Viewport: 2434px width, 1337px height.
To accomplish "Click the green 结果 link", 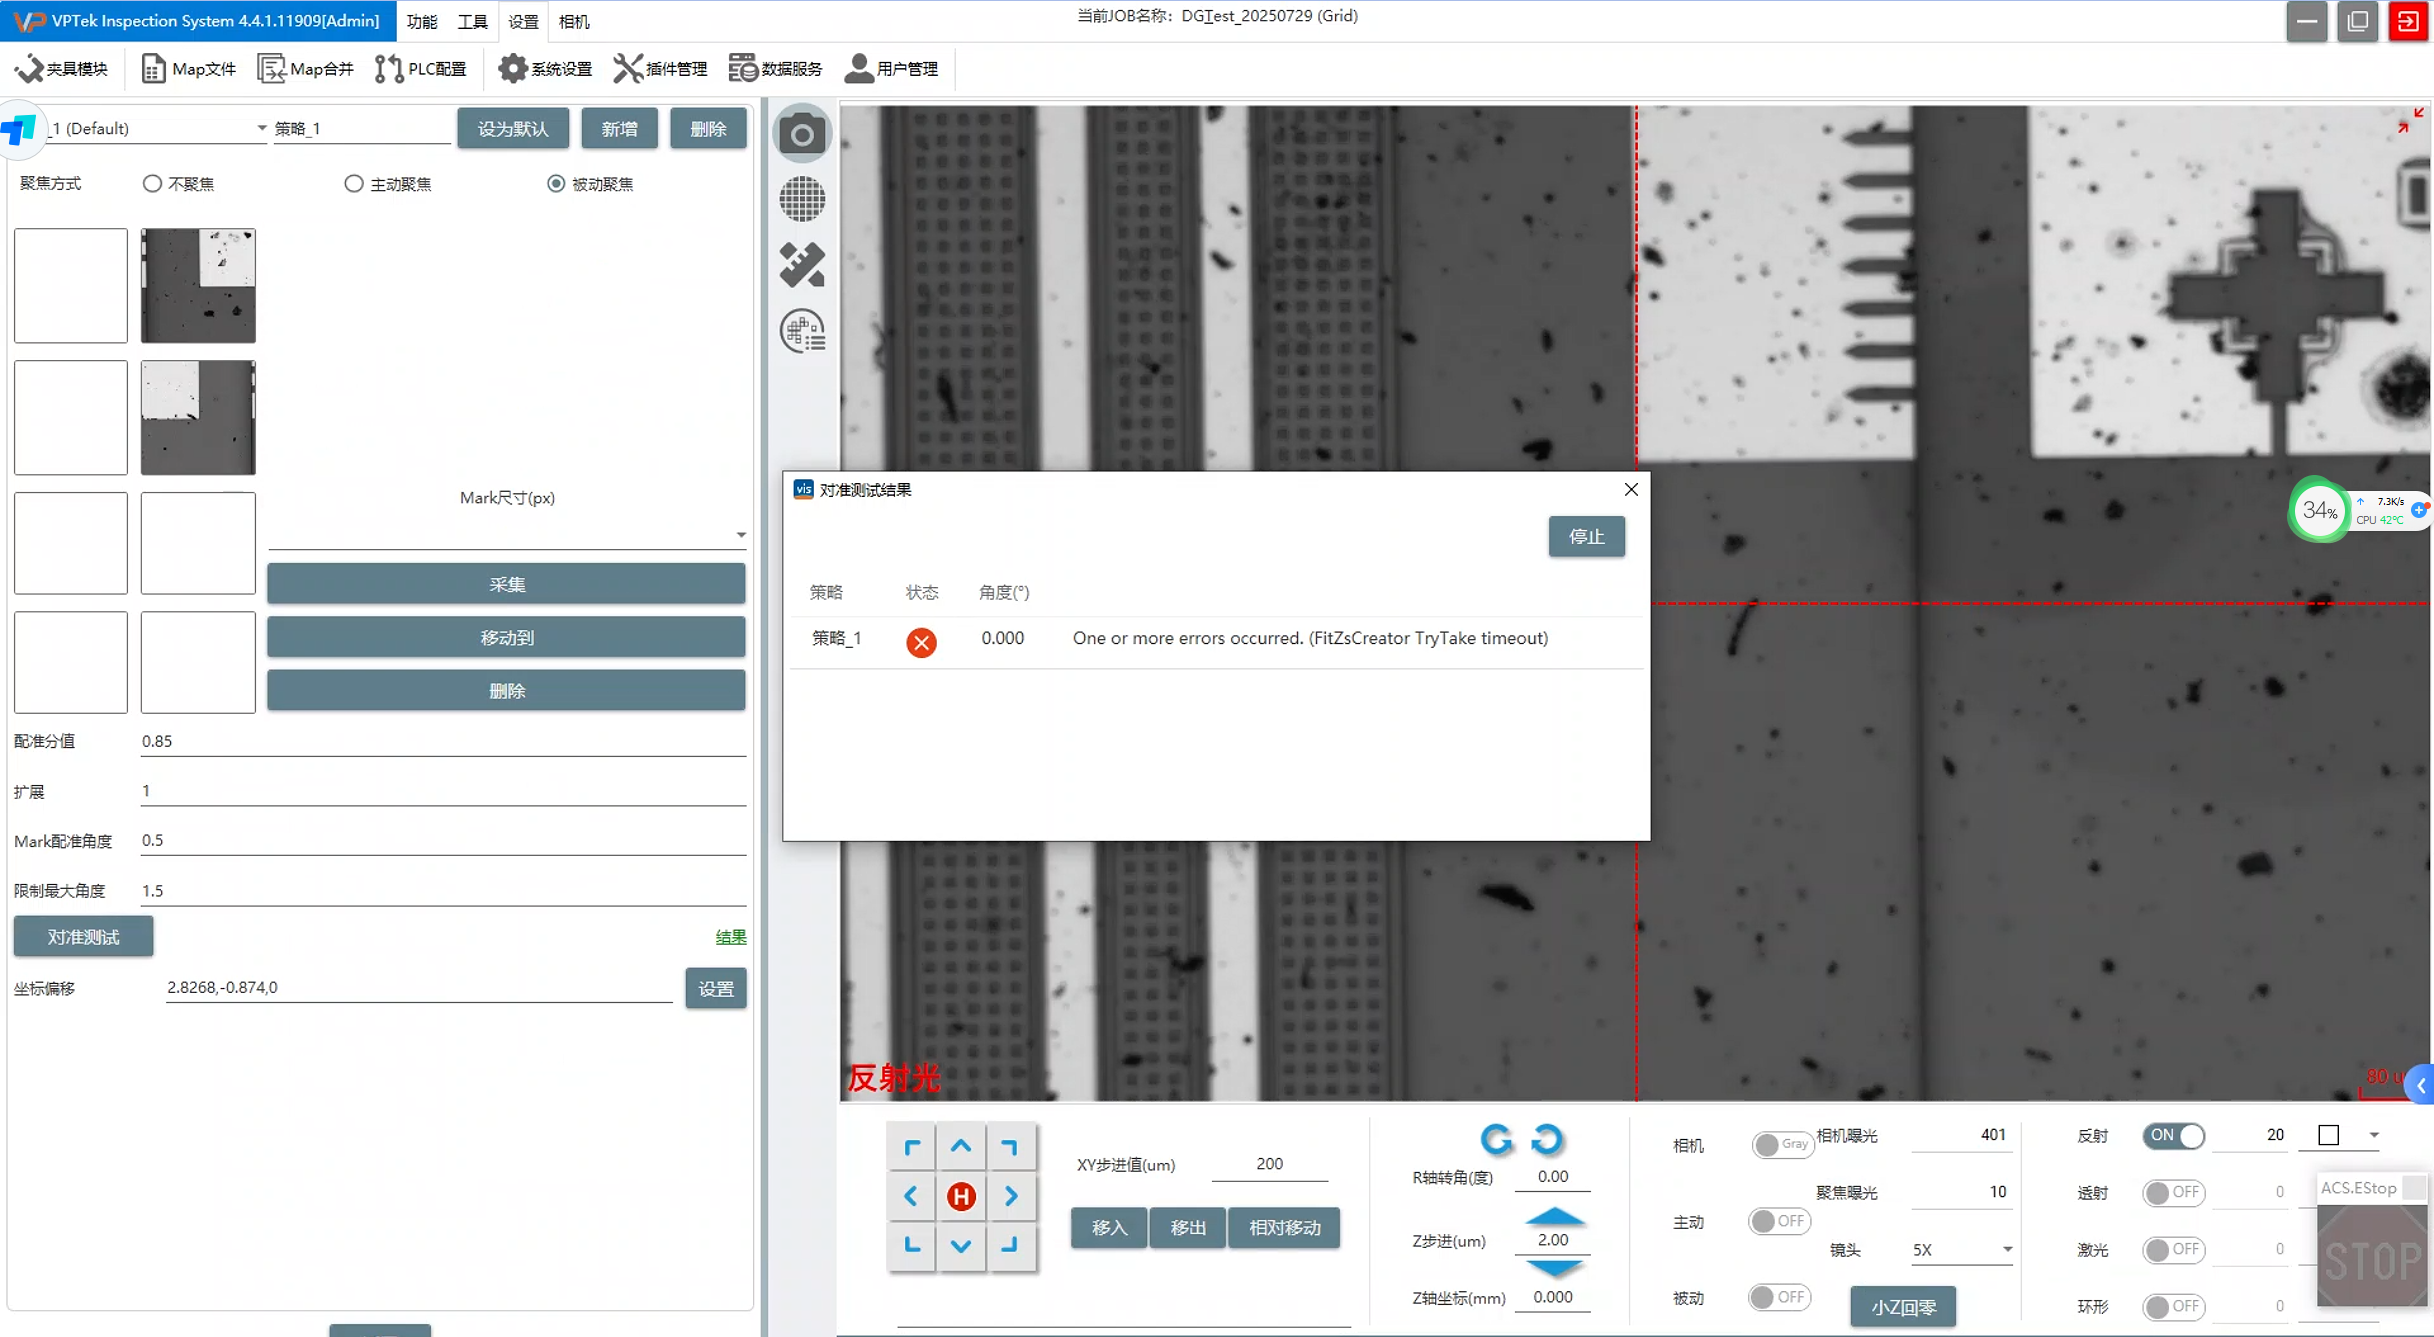I will tap(730, 937).
